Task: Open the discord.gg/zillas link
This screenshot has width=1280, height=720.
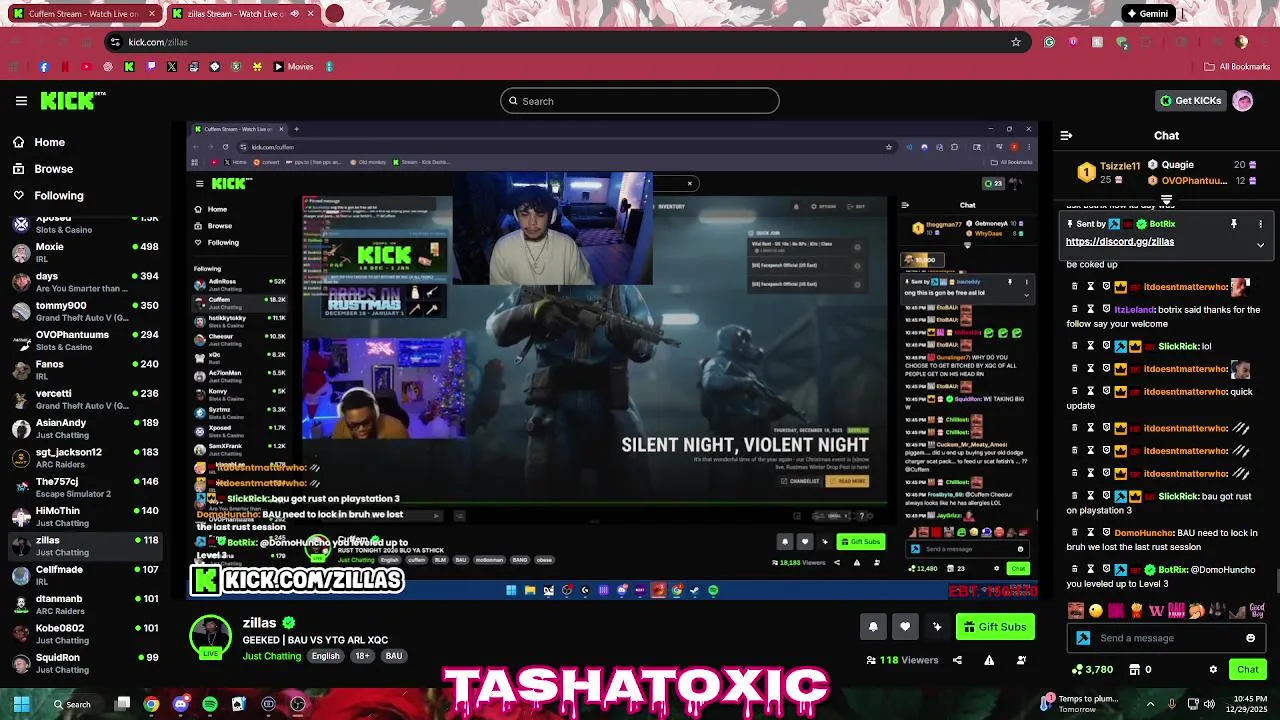Action: [1120, 241]
